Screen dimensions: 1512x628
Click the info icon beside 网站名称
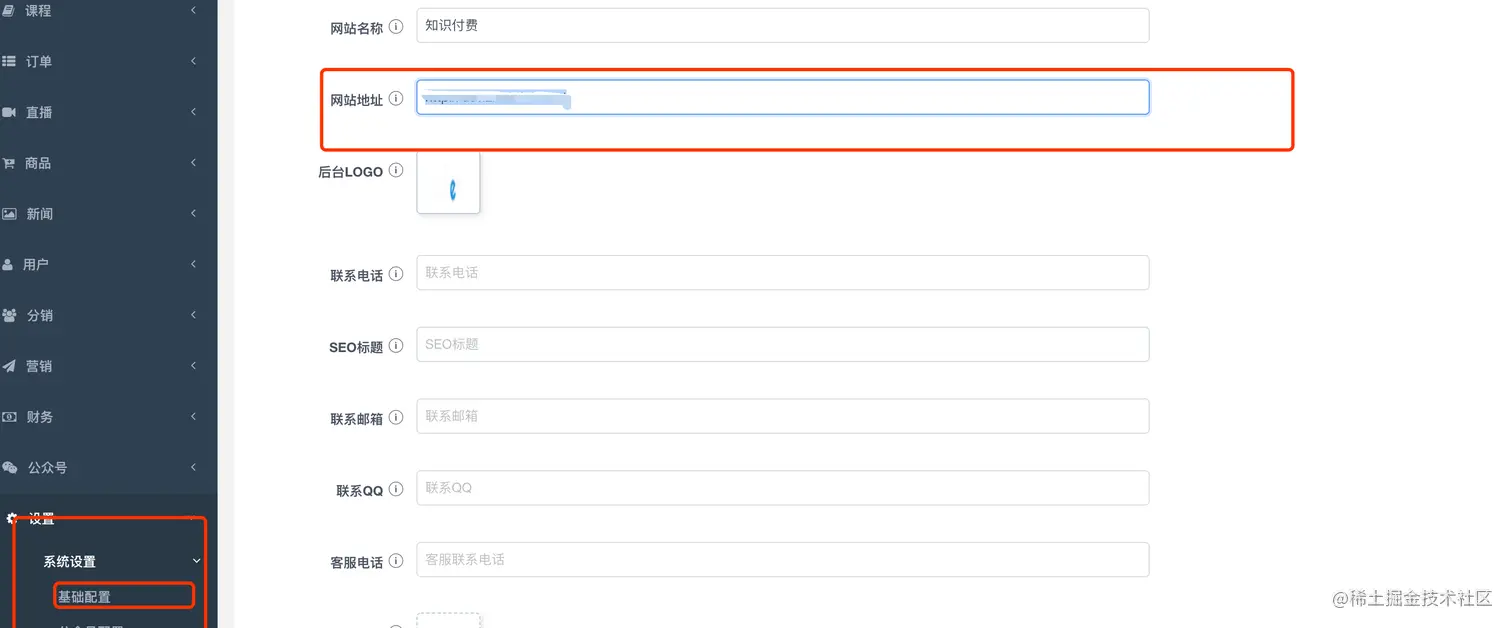(x=396, y=27)
